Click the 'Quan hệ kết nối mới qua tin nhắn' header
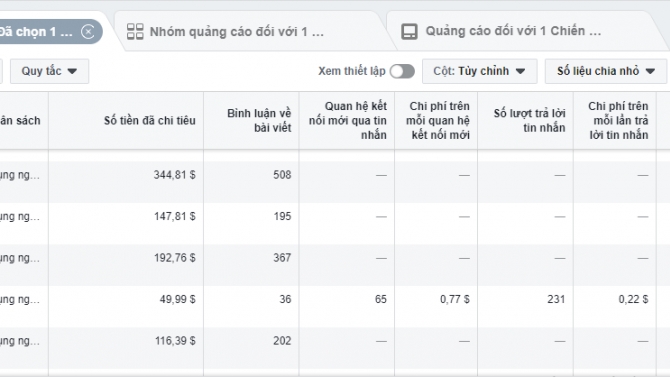This screenshot has width=670, height=377. pyautogui.click(x=347, y=121)
